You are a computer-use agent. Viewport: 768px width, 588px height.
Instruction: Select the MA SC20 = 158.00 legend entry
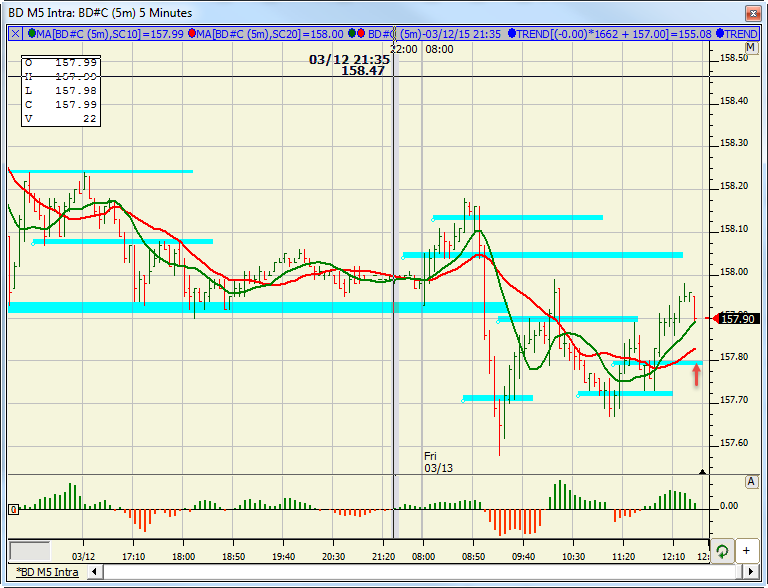click(270, 34)
